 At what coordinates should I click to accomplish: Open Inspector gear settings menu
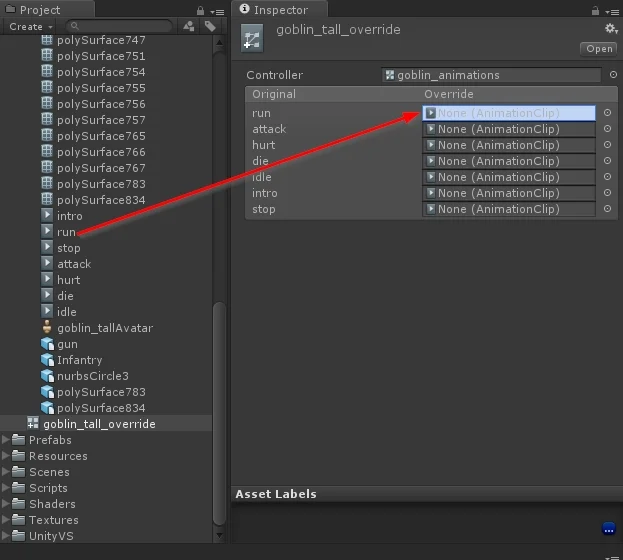[611, 29]
